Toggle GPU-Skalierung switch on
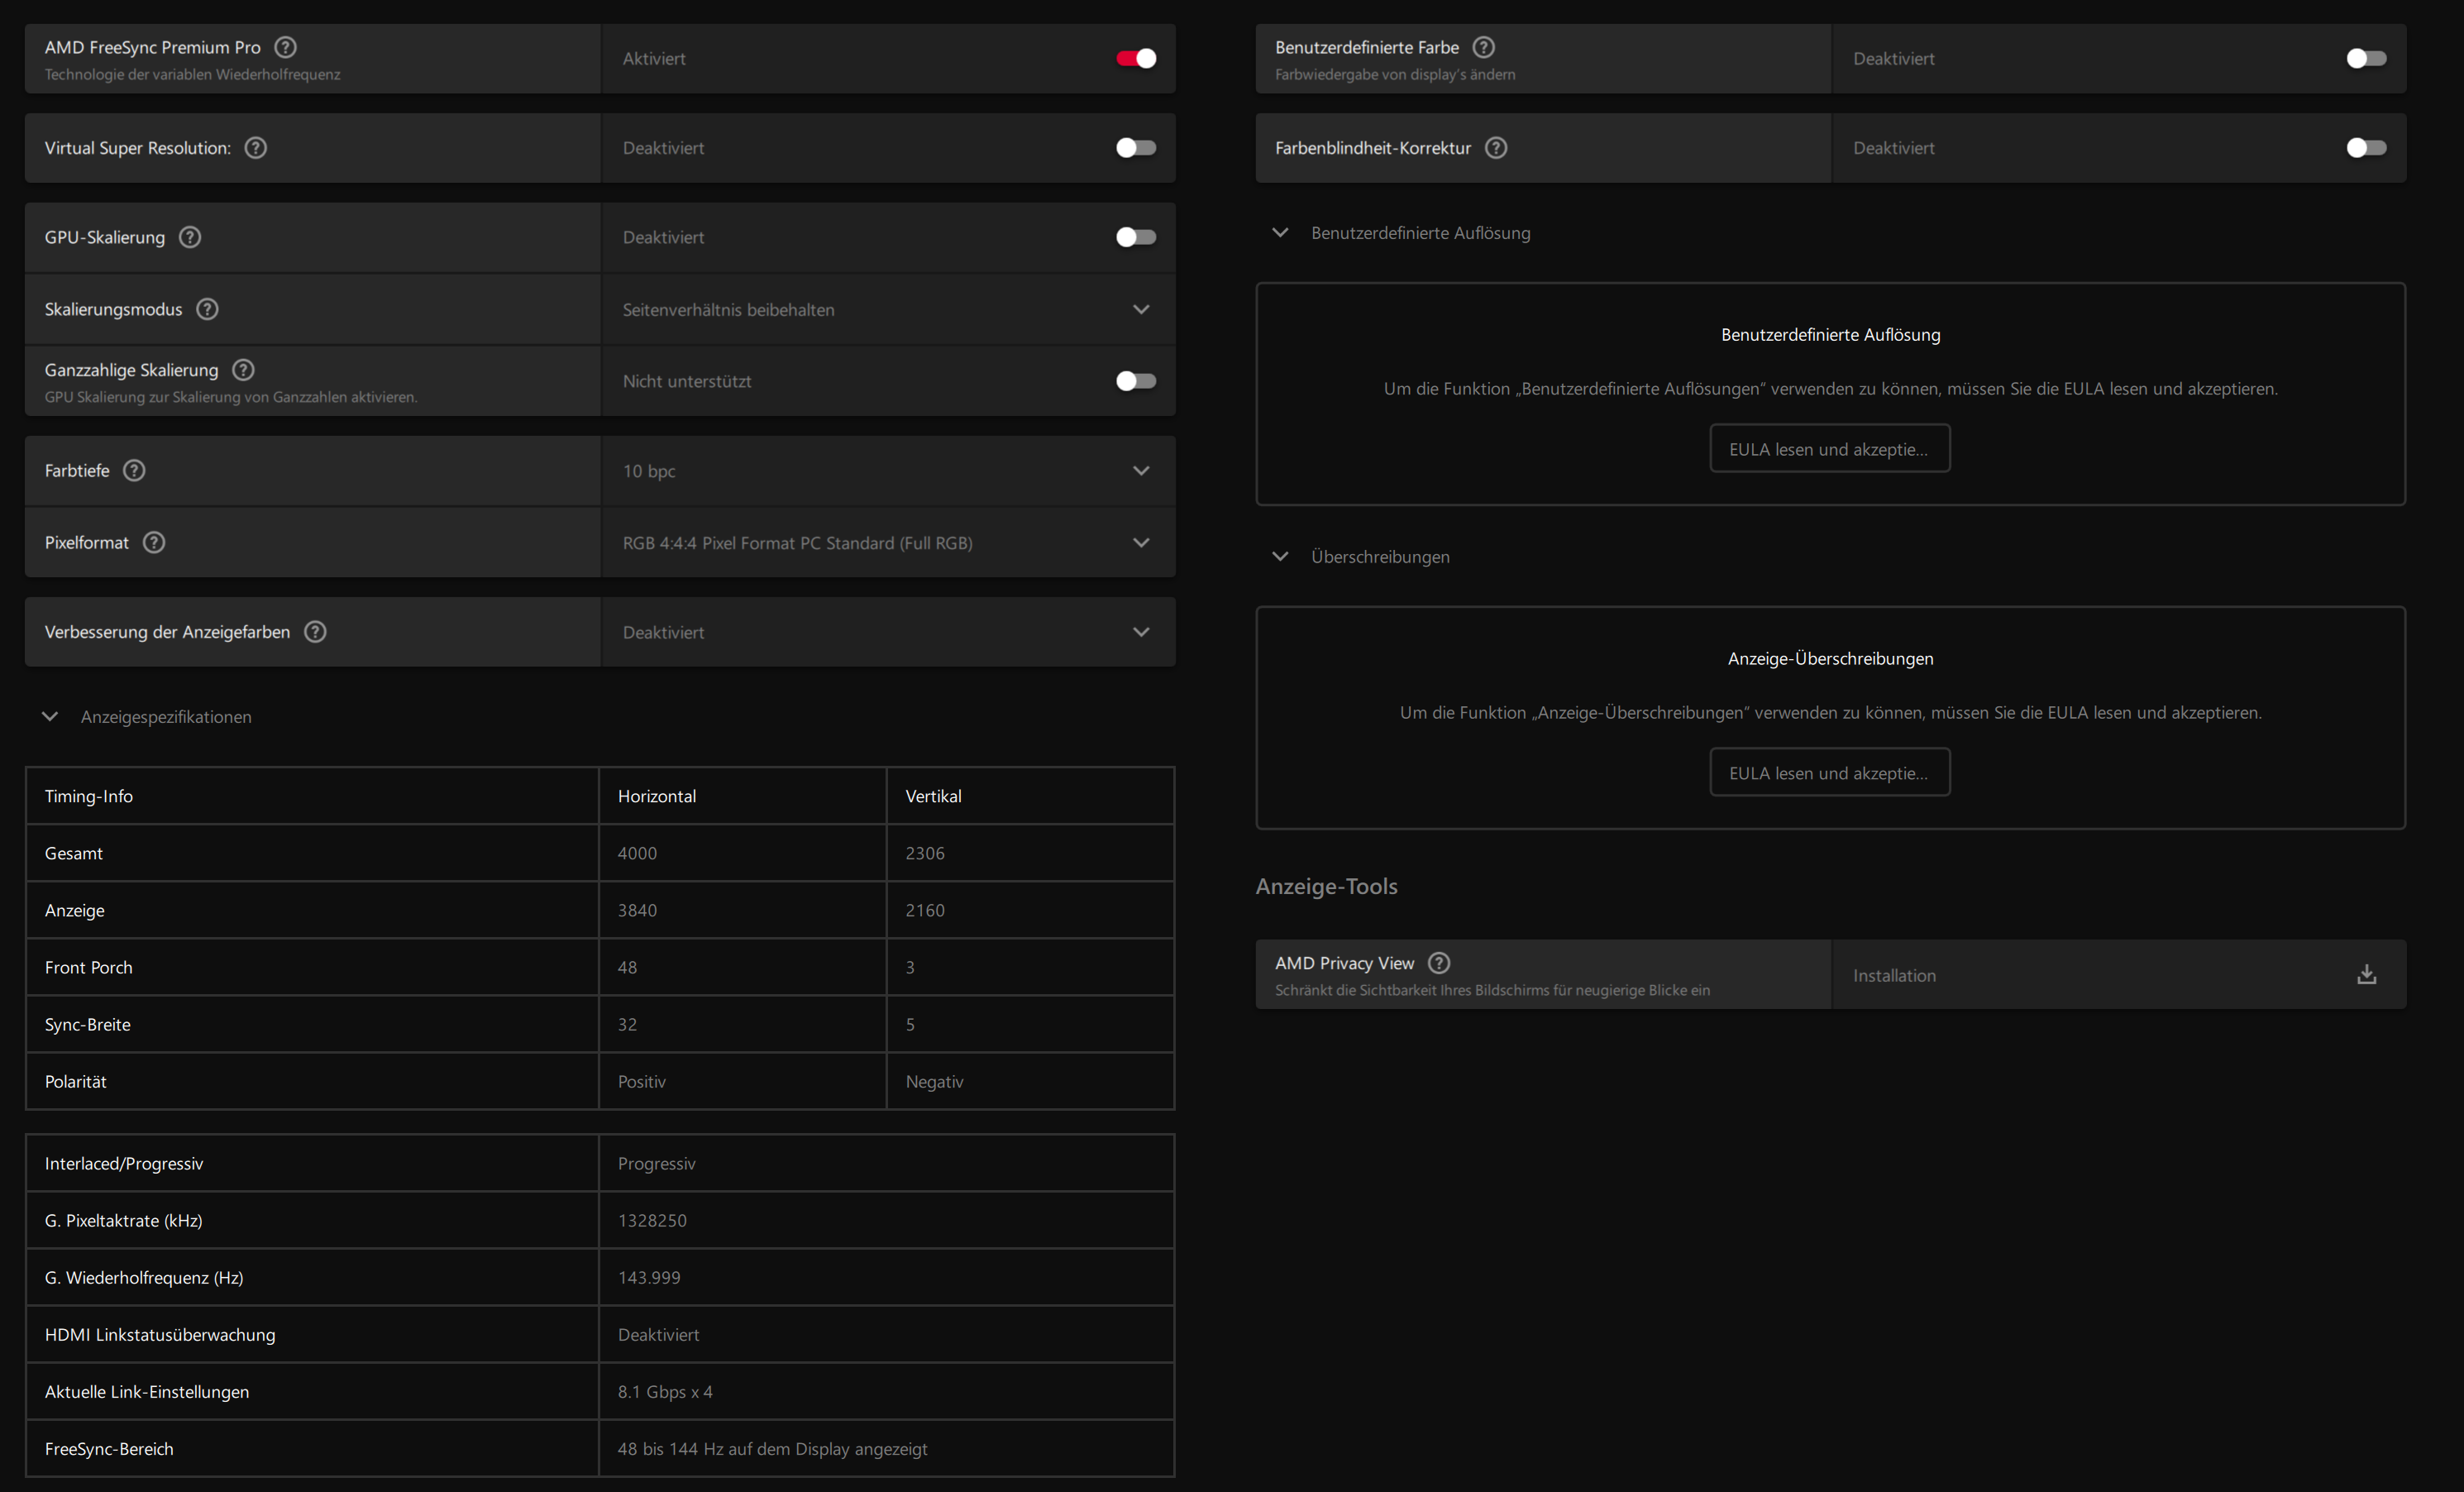 pos(1136,237)
